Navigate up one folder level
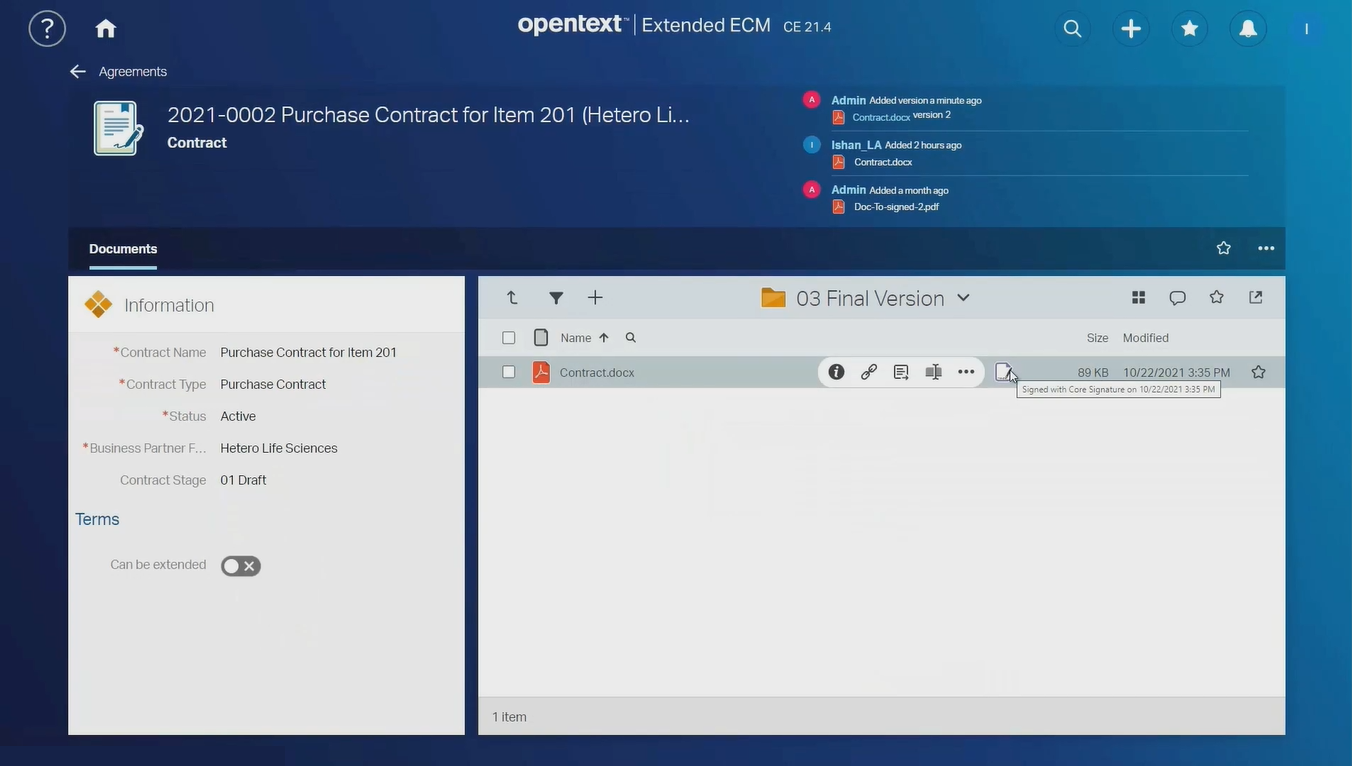The height and width of the screenshot is (766, 1352). point(512,297)
